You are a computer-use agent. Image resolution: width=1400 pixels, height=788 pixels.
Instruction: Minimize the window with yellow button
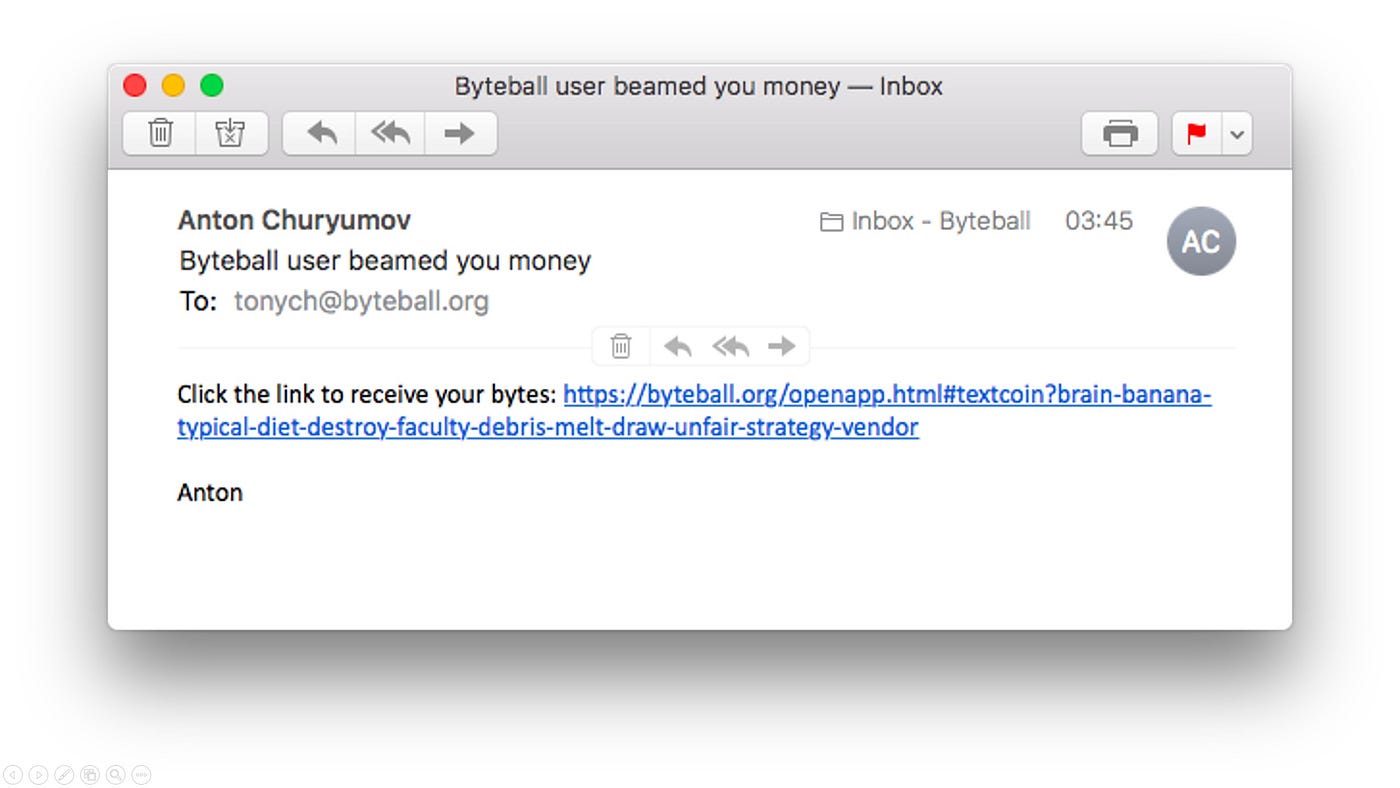[x=173, y=86]
